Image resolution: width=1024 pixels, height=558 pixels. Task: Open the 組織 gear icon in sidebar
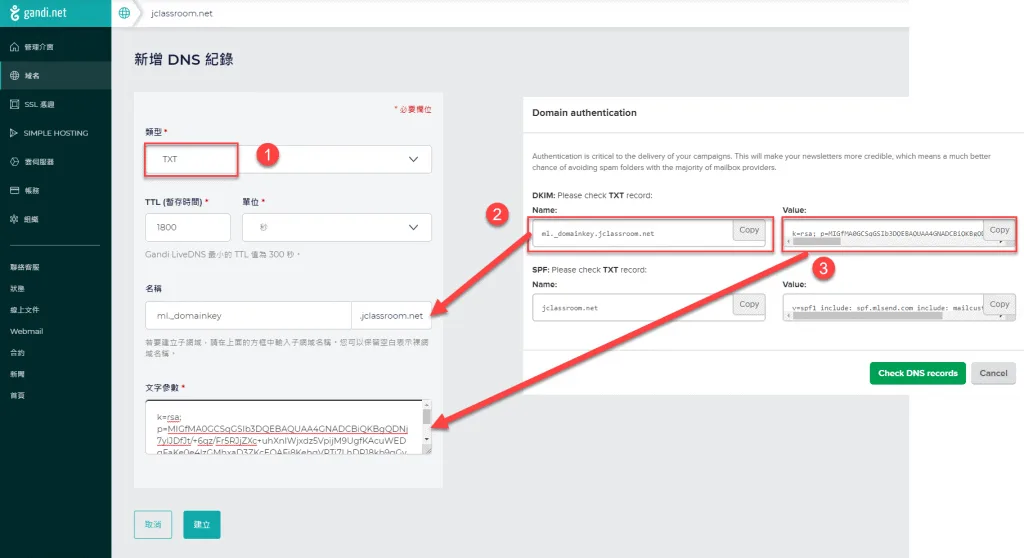tap(14, 220)
